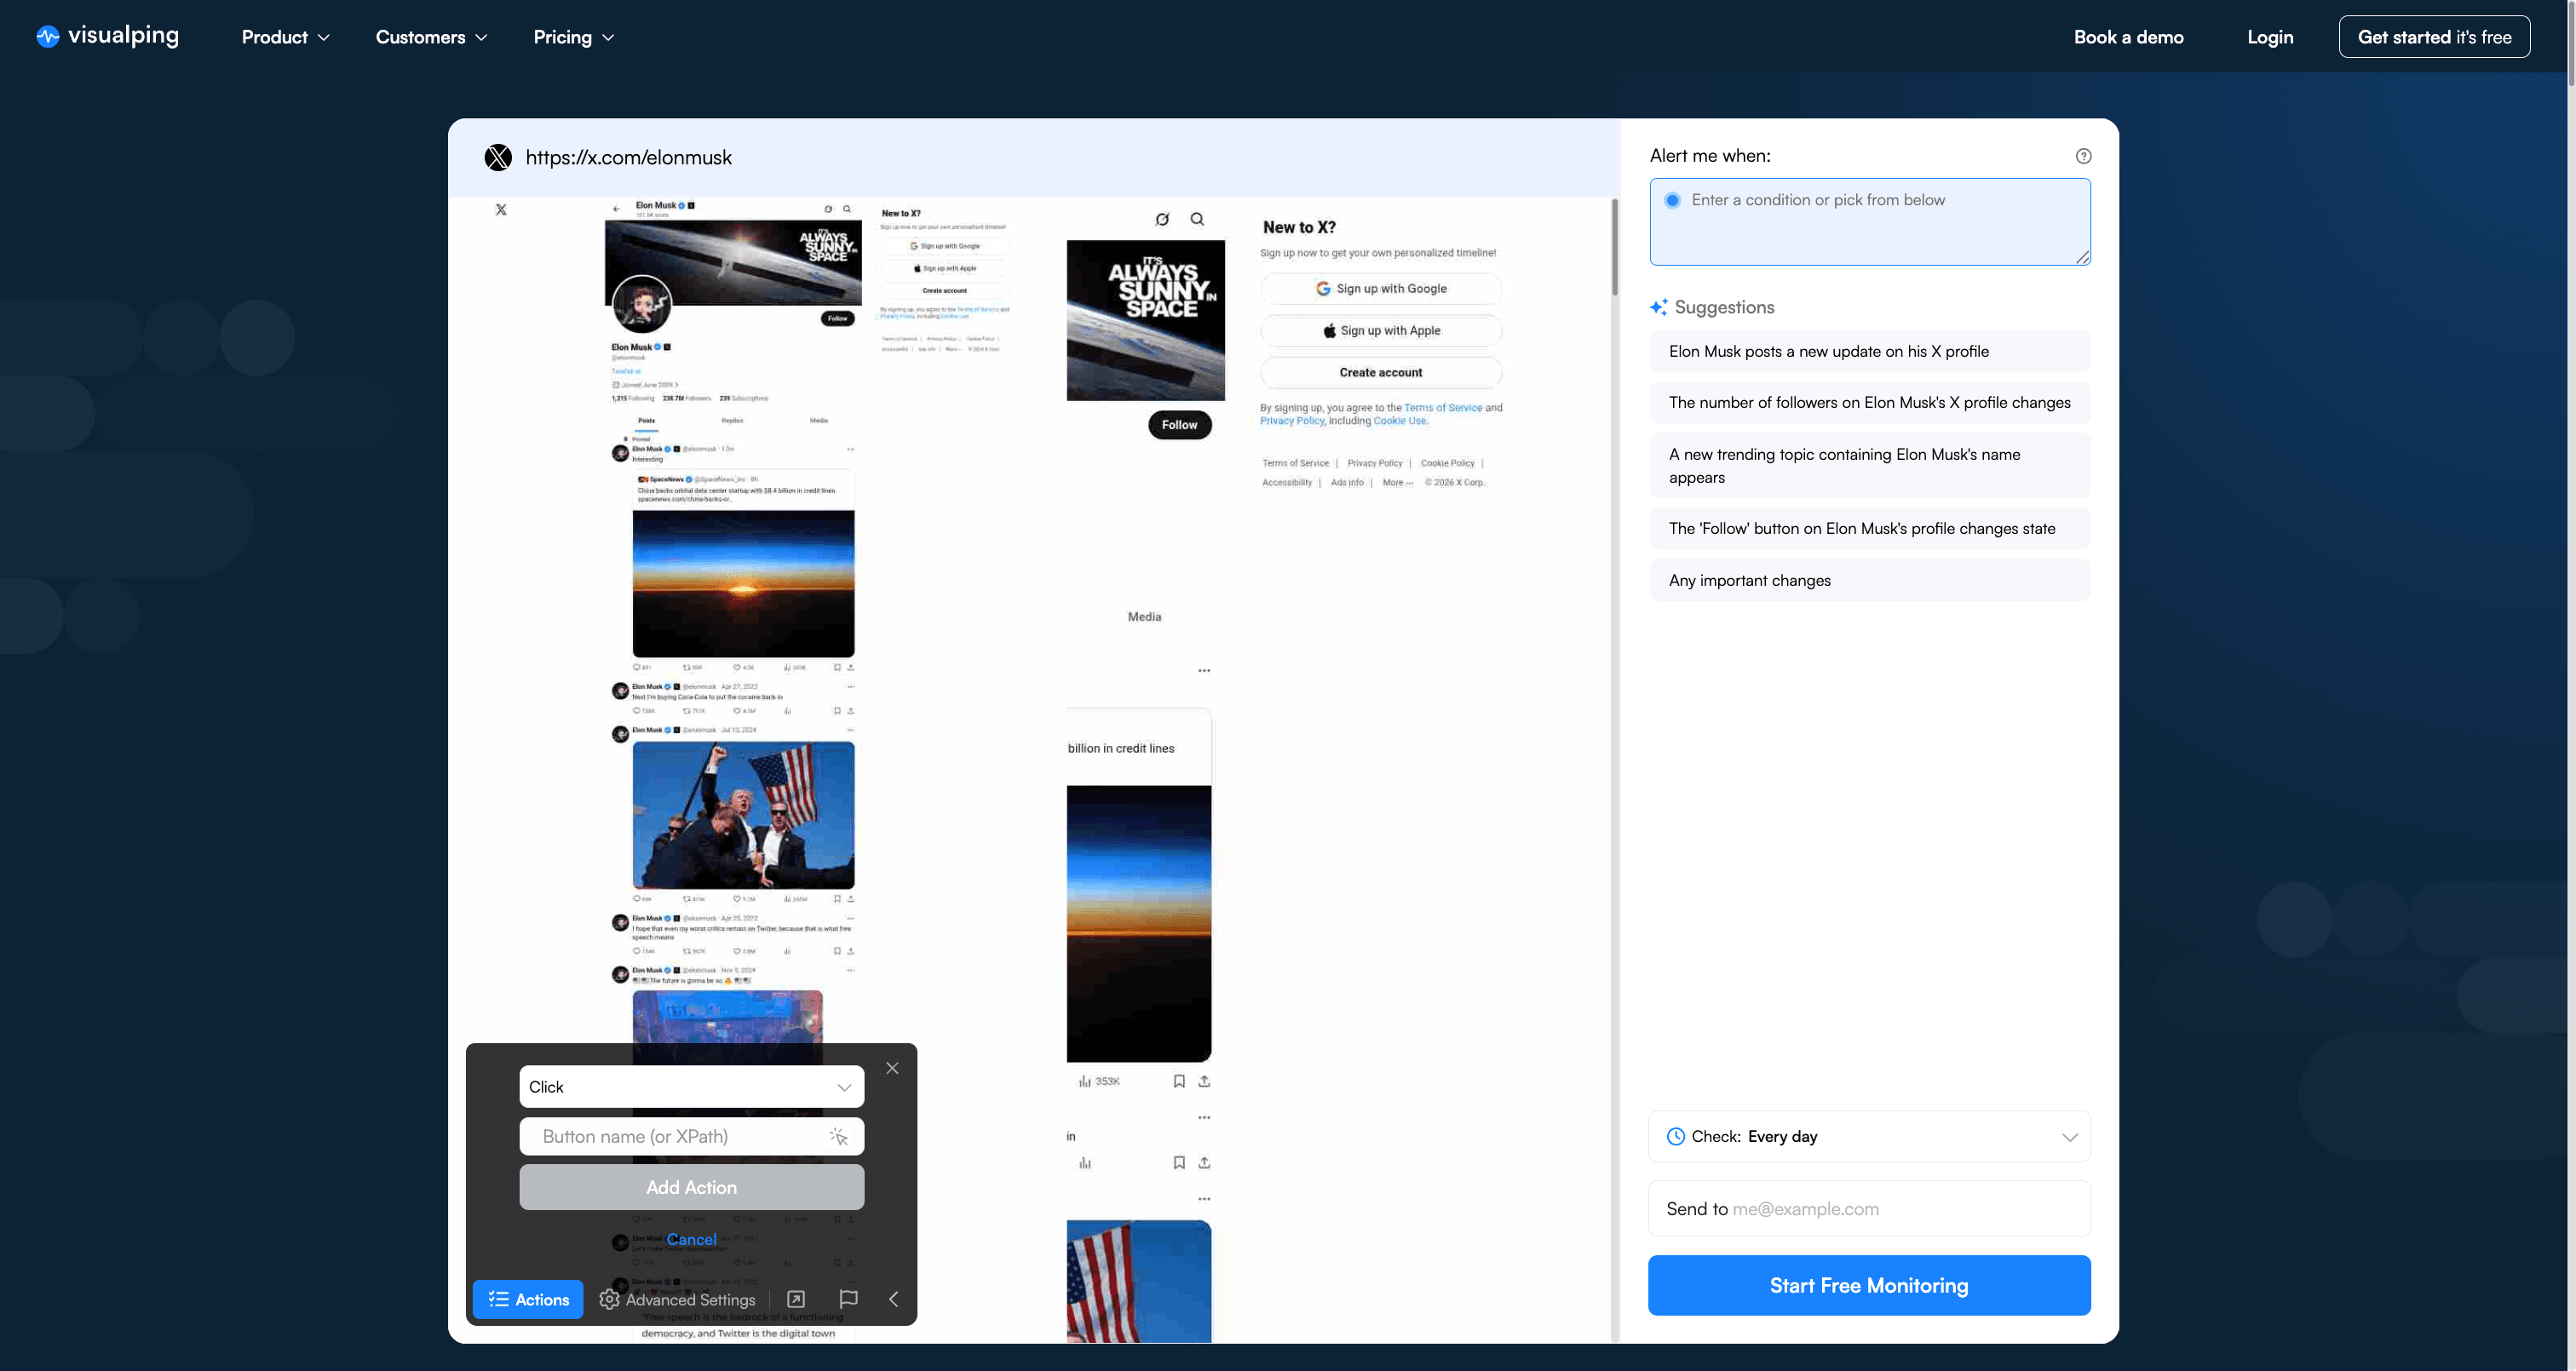Click the flag report icon
Image resolution: width=2576 pixels, height=1371 pixels.
click(x=848, y=1299)
